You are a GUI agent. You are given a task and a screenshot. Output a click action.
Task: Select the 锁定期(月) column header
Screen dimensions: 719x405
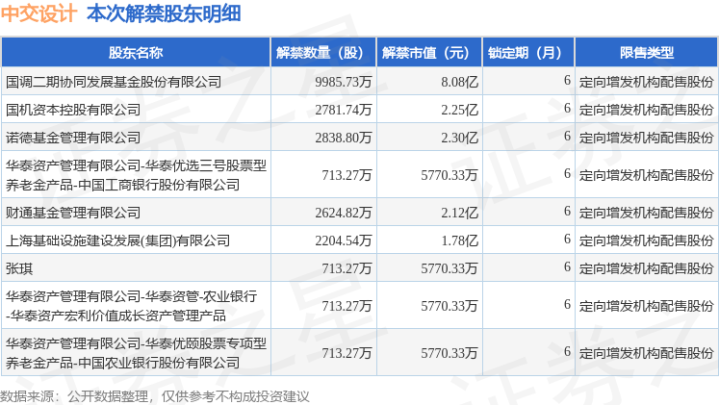click(528, 53)
